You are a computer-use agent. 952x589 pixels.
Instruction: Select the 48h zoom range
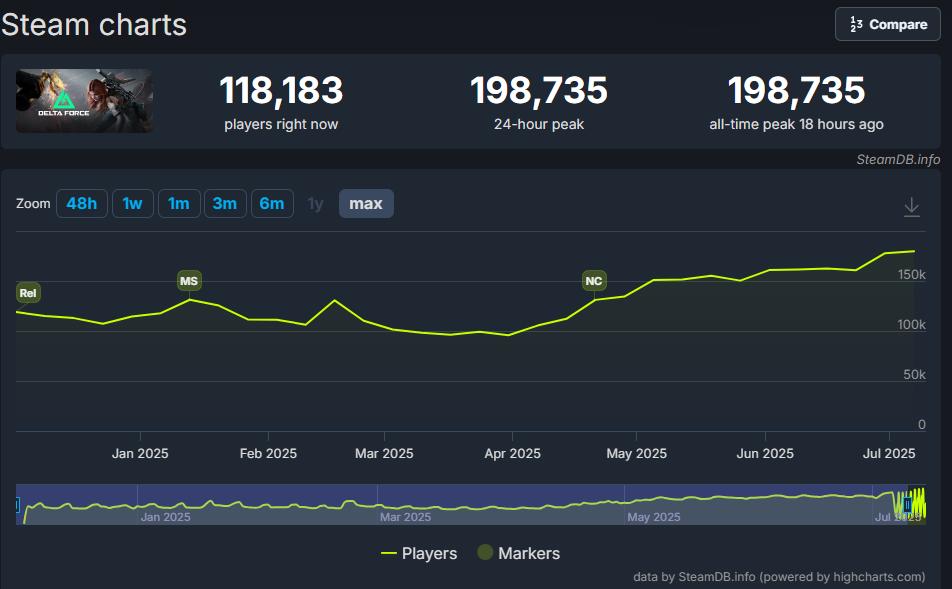tap(82, 203)
